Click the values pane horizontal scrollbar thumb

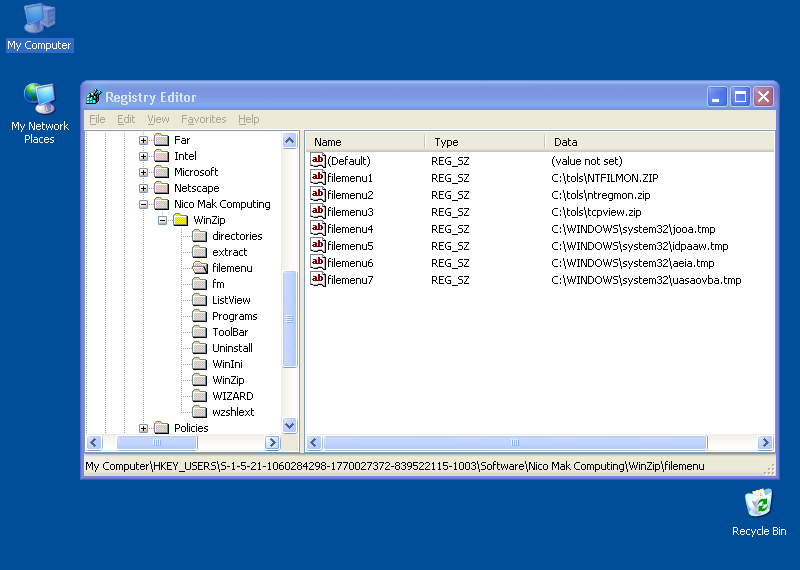tap(515, 442)
